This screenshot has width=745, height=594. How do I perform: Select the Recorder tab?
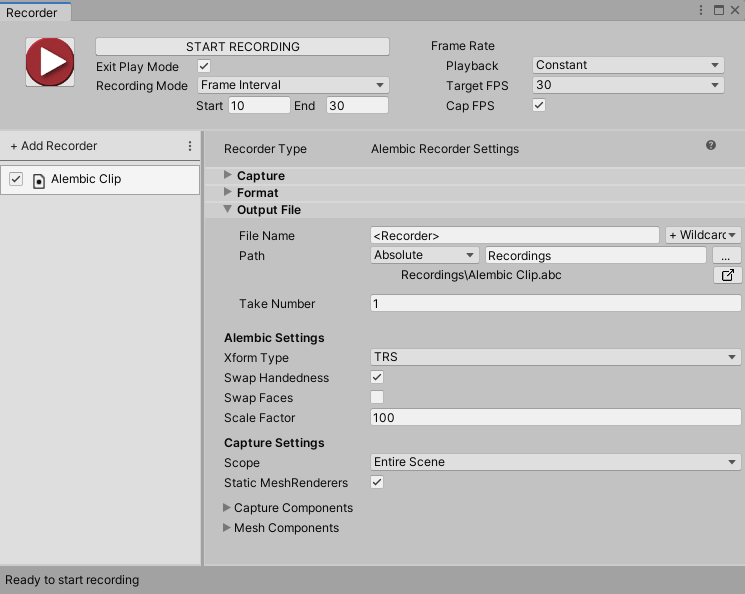pos(32,13)
